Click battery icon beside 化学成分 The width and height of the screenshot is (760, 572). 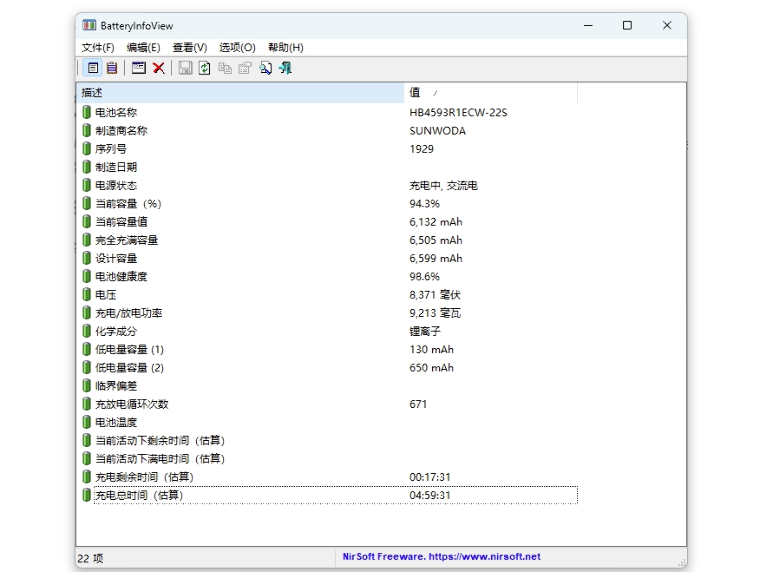pyautogui.click(x=86, y=331)
